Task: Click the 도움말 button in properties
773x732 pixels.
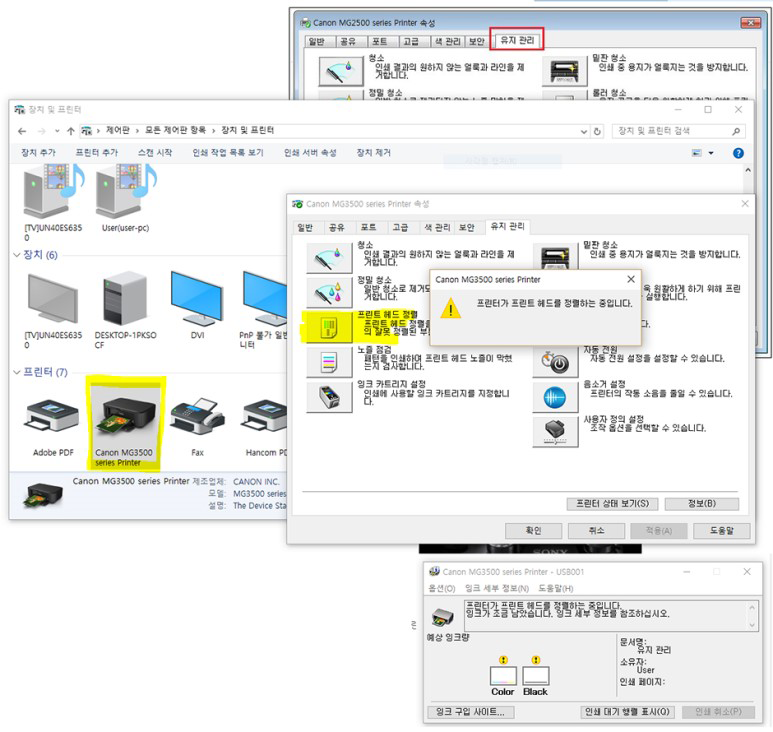Action: (x=722, y=530)
